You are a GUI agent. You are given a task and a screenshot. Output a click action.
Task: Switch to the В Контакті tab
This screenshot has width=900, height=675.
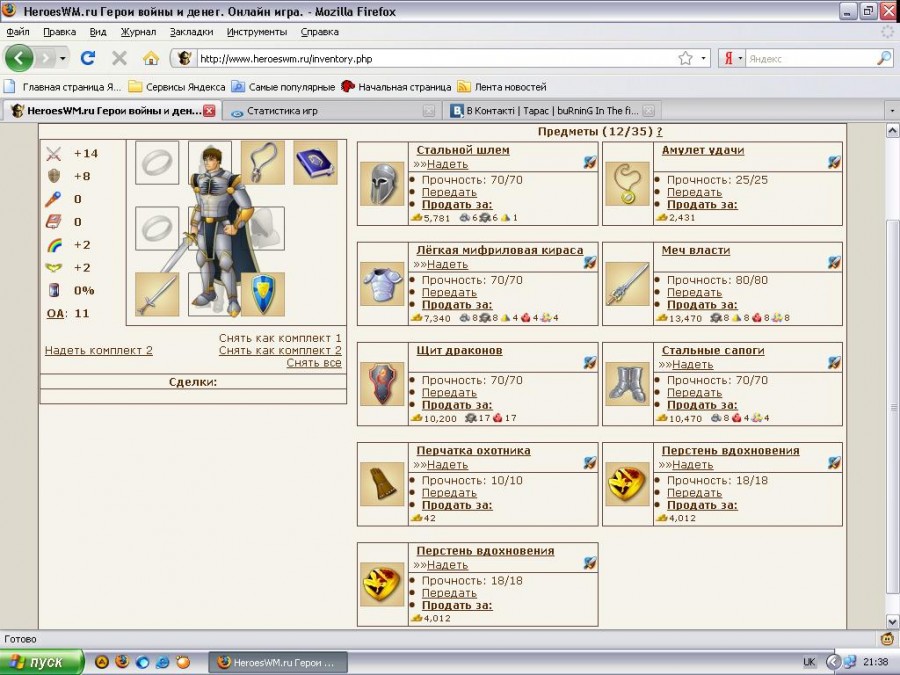(551, 111)
